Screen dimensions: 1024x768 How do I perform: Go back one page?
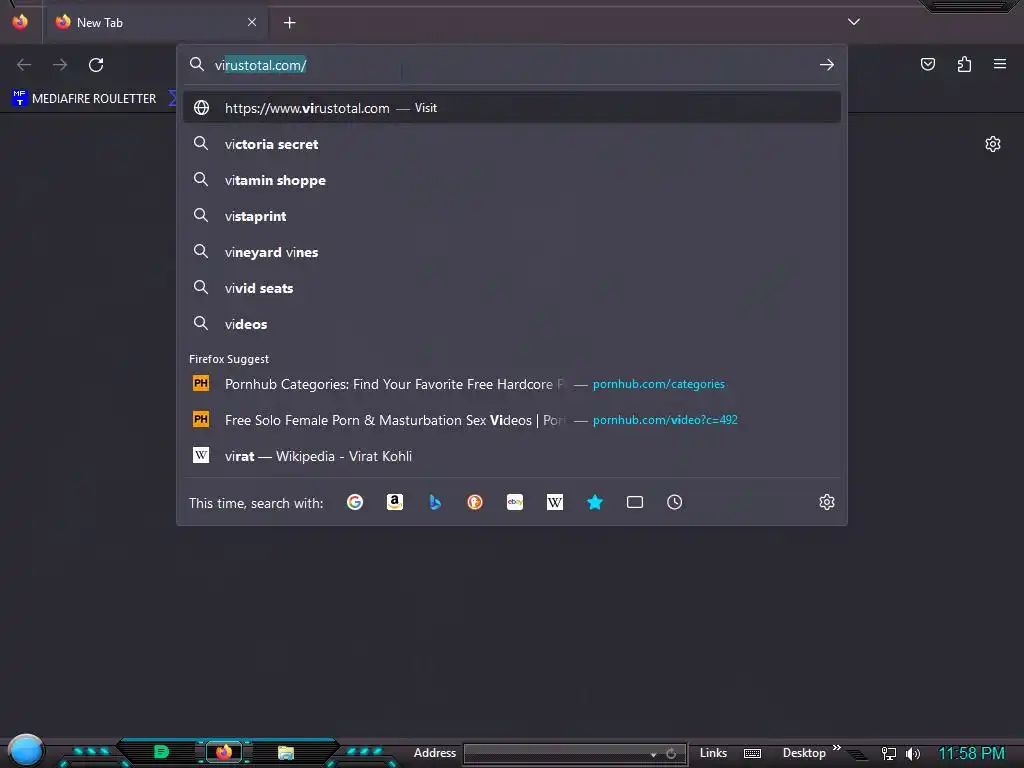tap(24, 65)
